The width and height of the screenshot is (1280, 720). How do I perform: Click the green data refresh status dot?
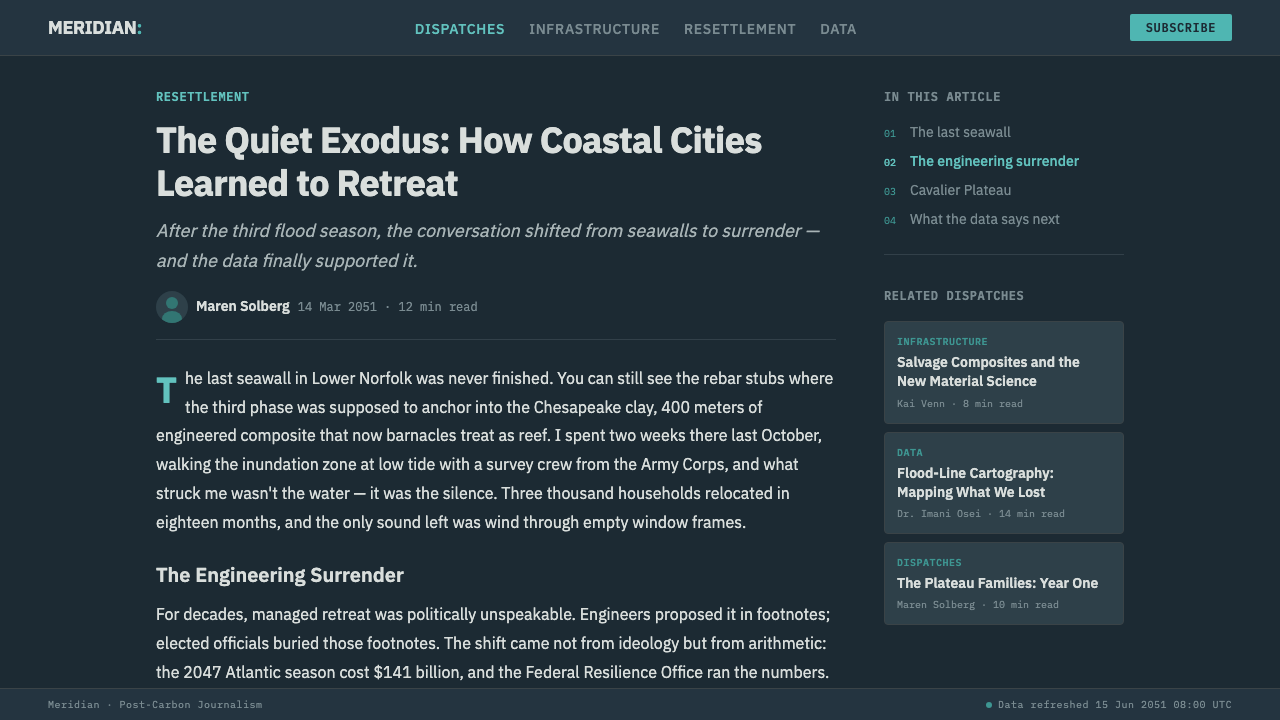(989, 705)
